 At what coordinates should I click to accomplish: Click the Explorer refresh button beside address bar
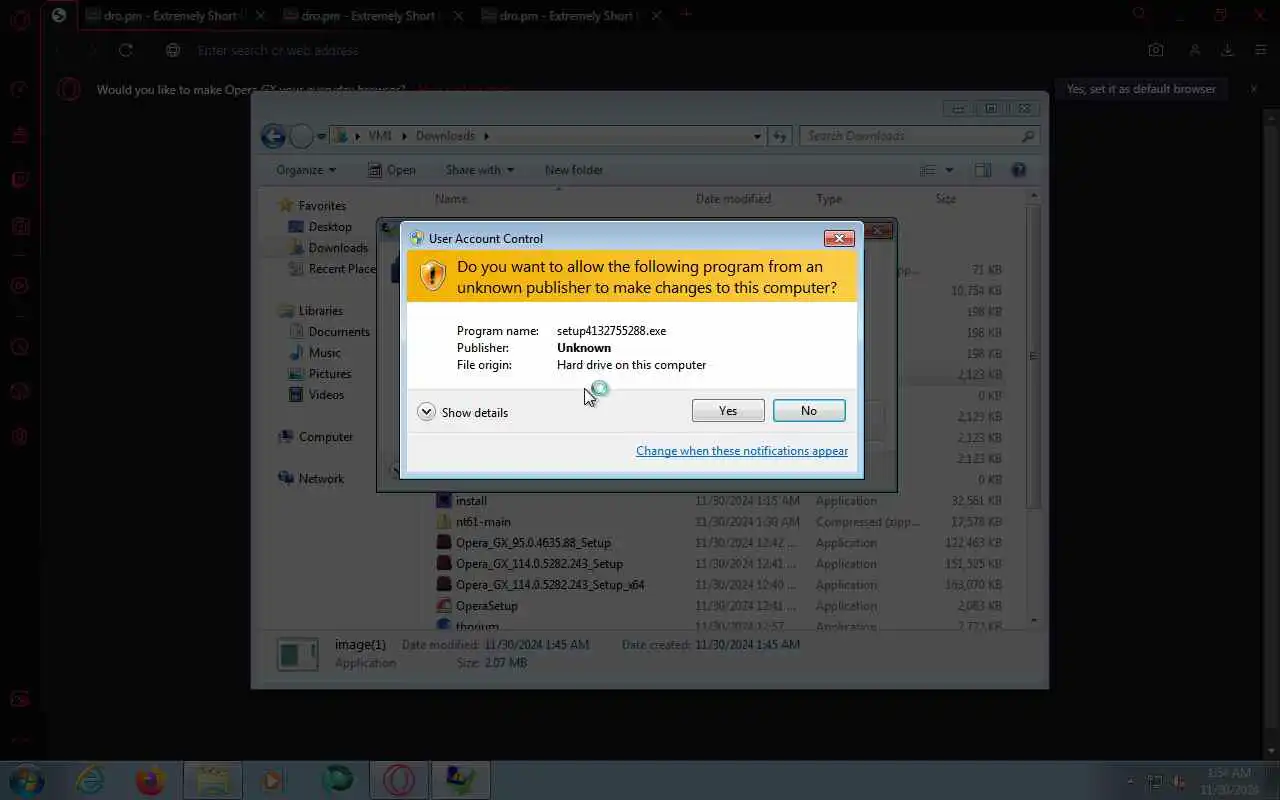780,136
